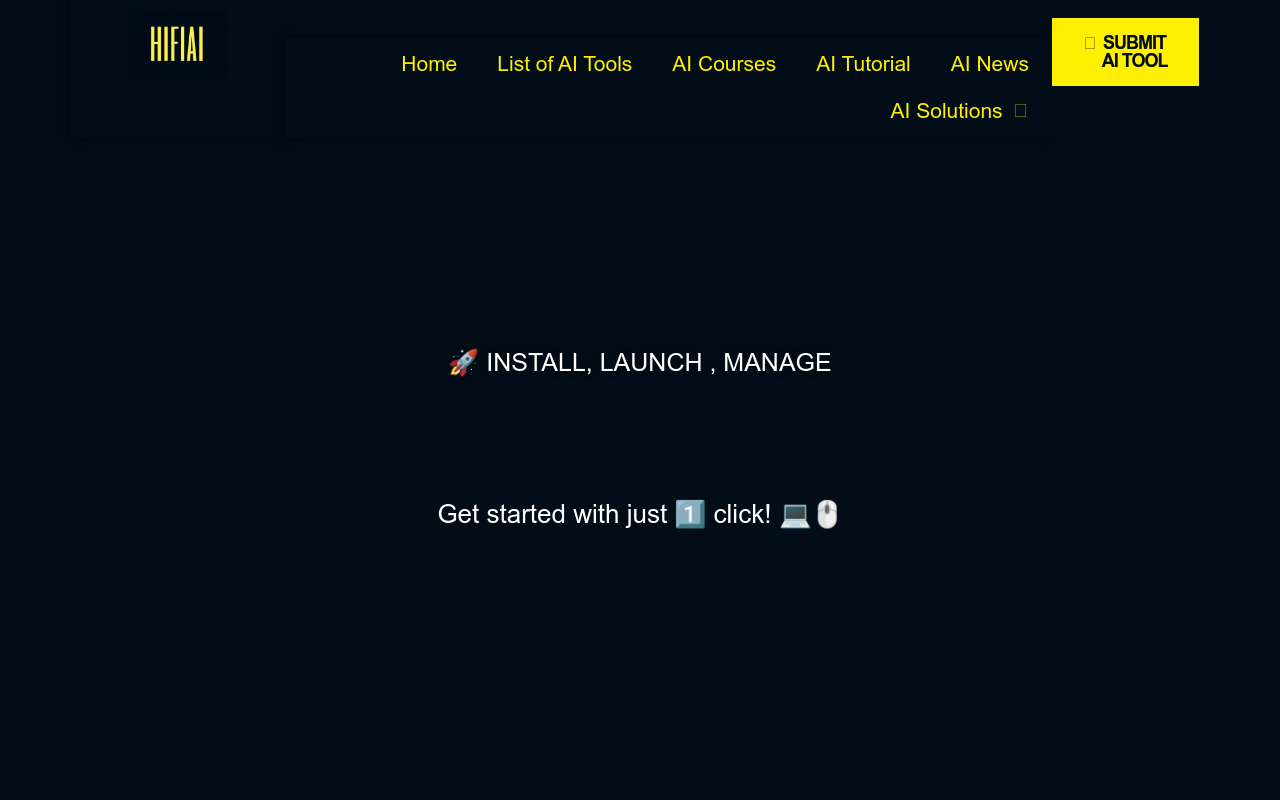The image size is (1280, 800).
Task: Click the Submit AI Tool button
Action: tap(1125, 52)
